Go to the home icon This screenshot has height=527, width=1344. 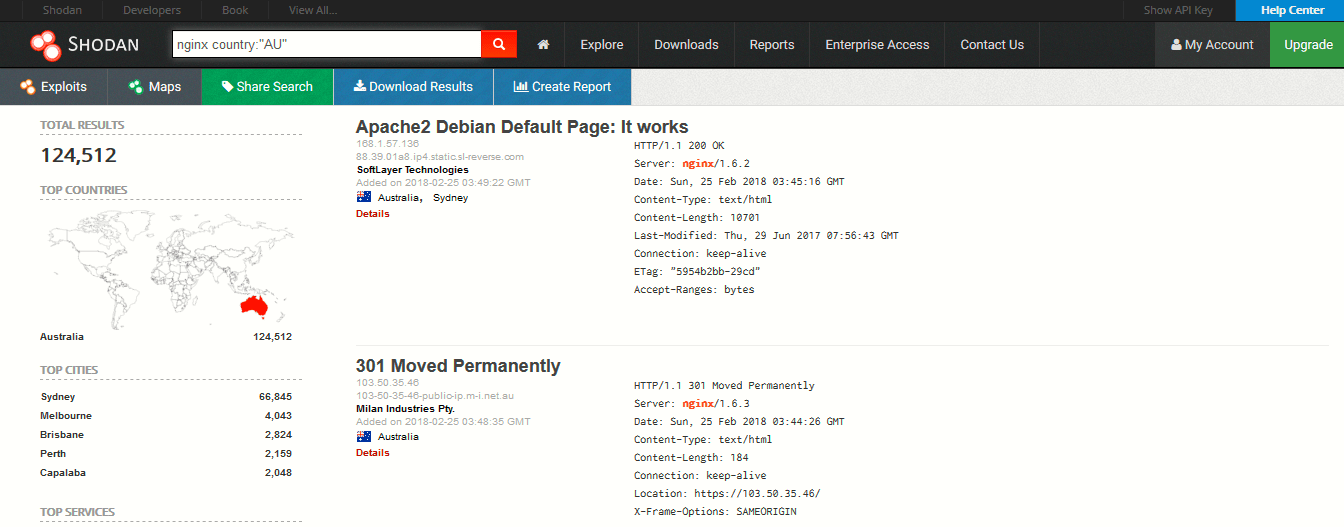pos(544,45)
